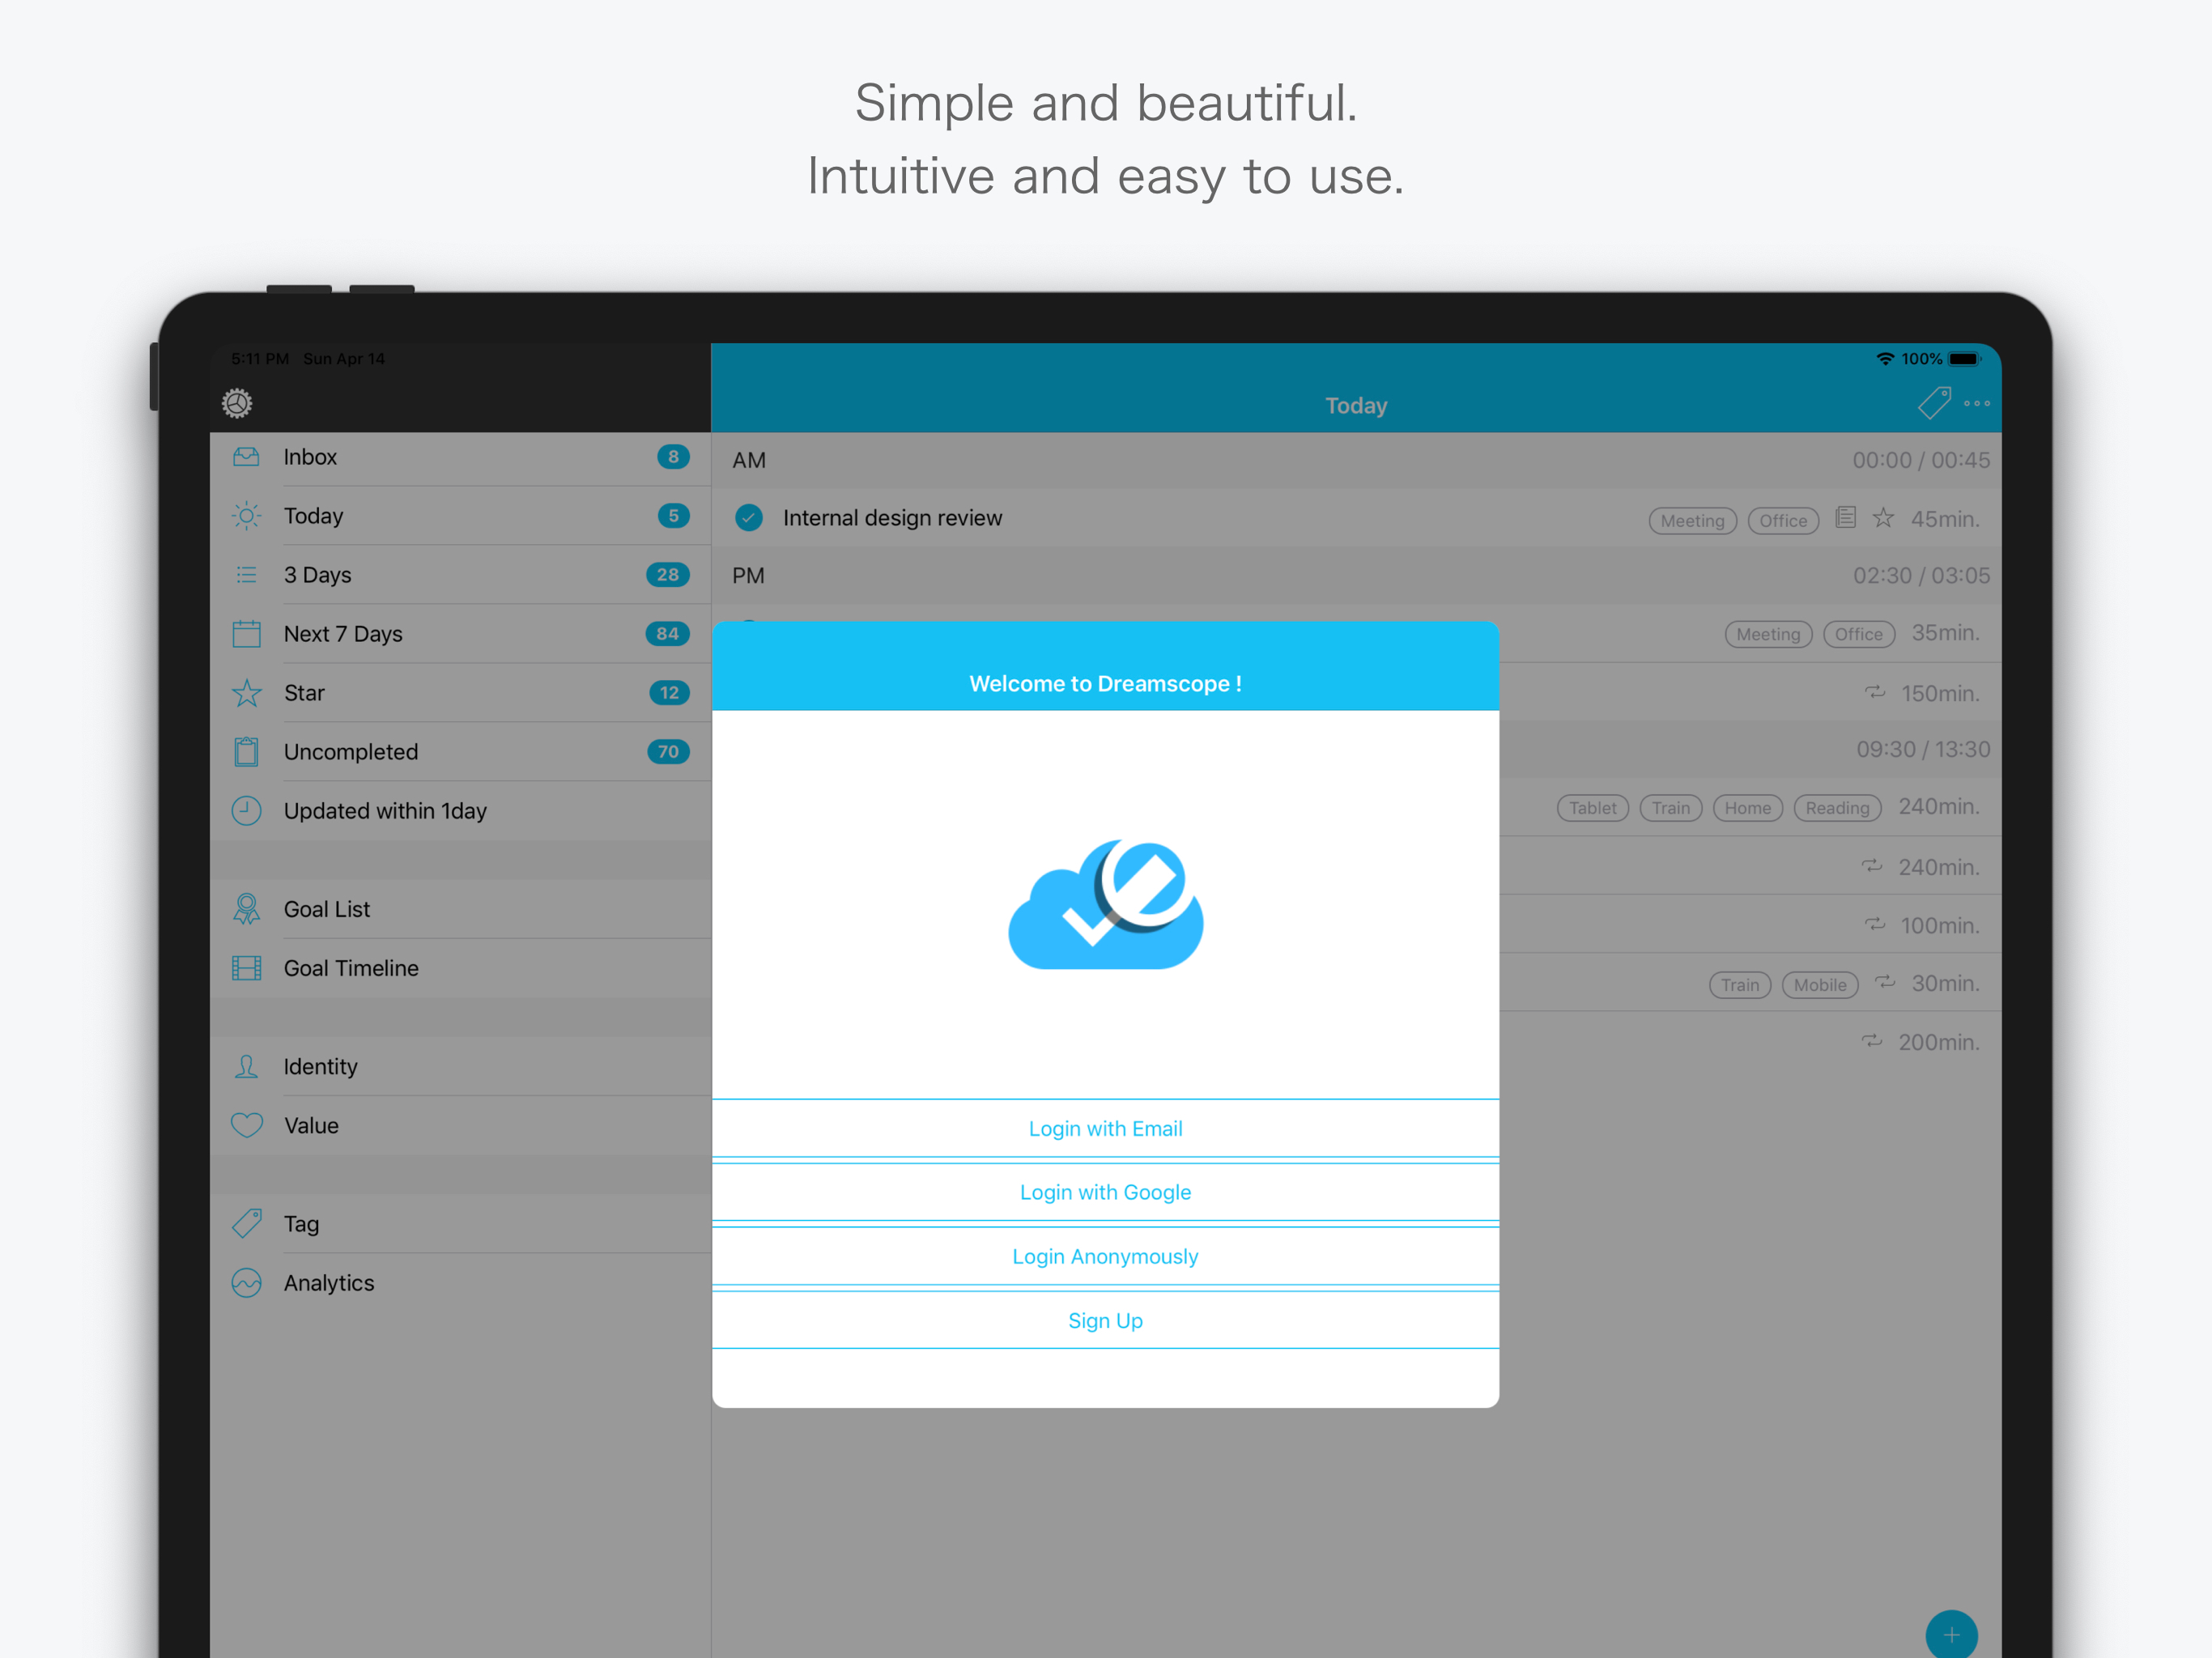Click the Goal List ribbon icon
The height and width of the screenshot is (1658, 2212).
click(x=246, y=909)
